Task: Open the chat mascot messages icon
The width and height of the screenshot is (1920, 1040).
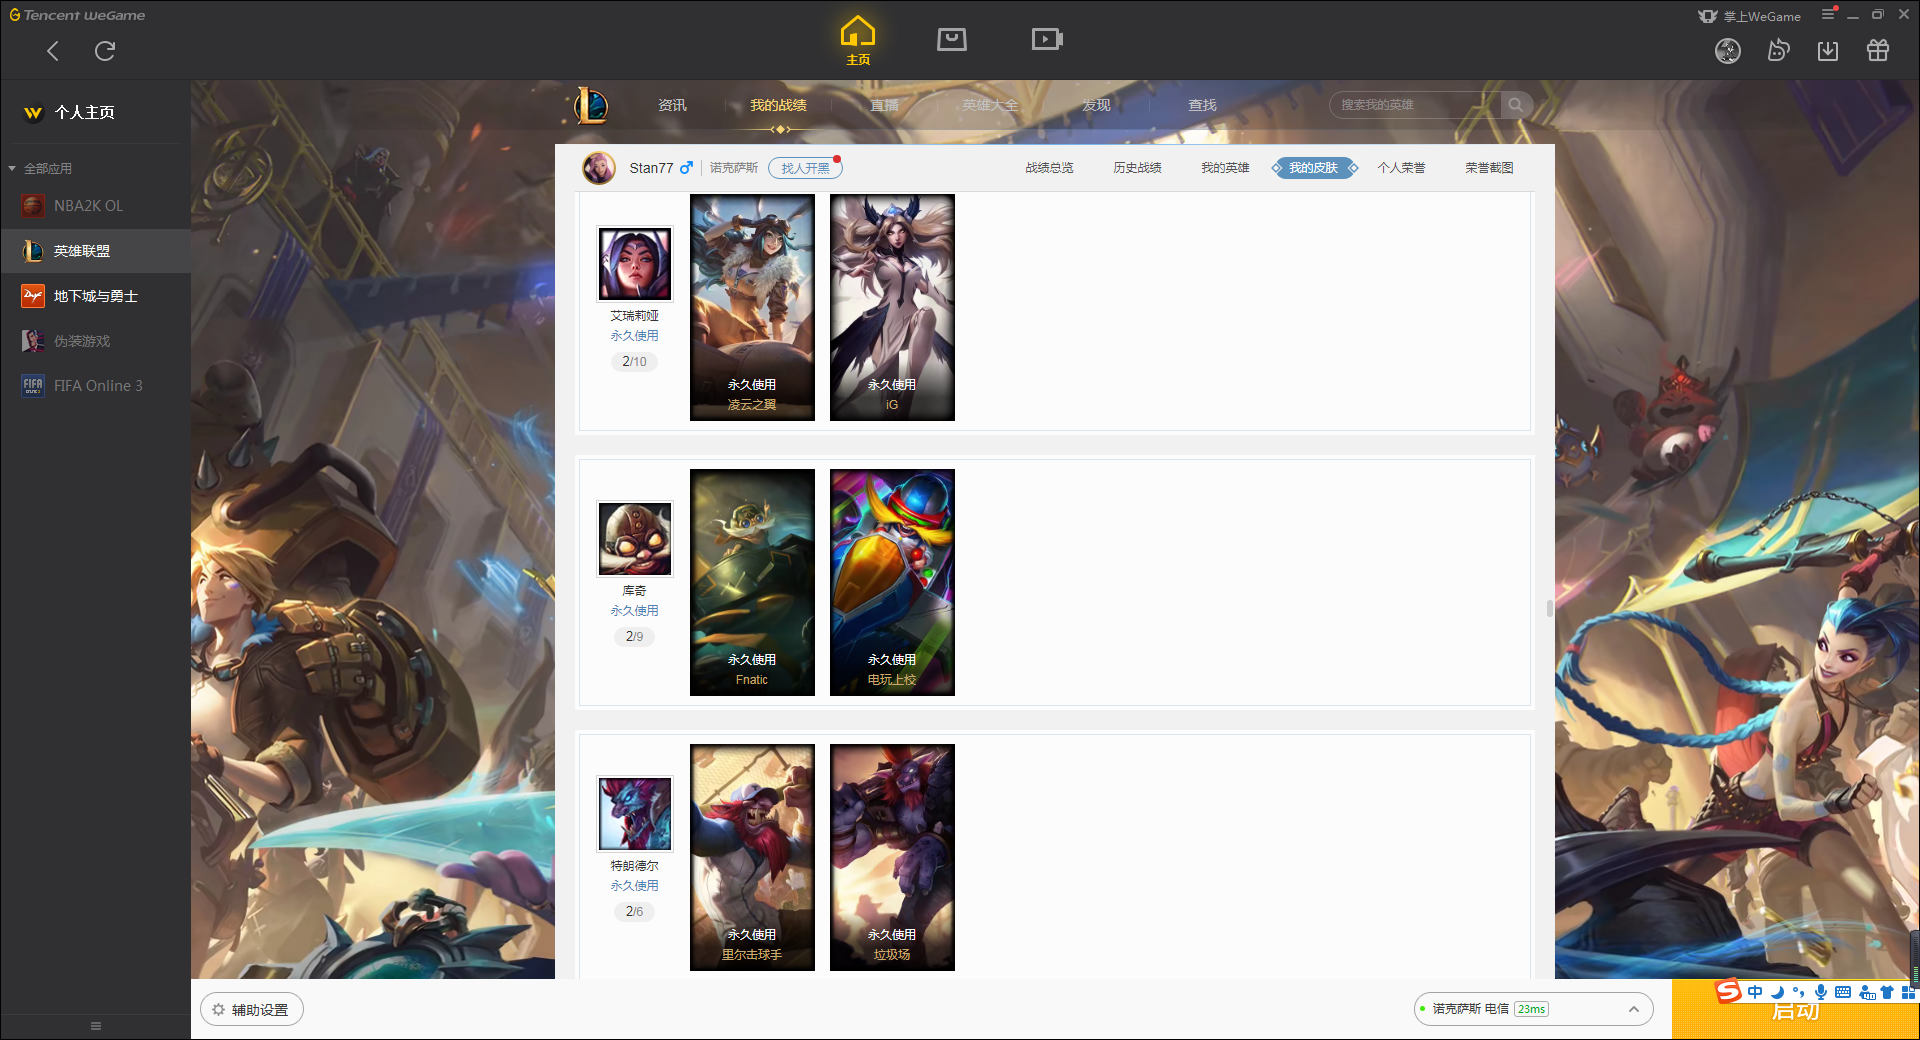Action: tap(1778, 50)
